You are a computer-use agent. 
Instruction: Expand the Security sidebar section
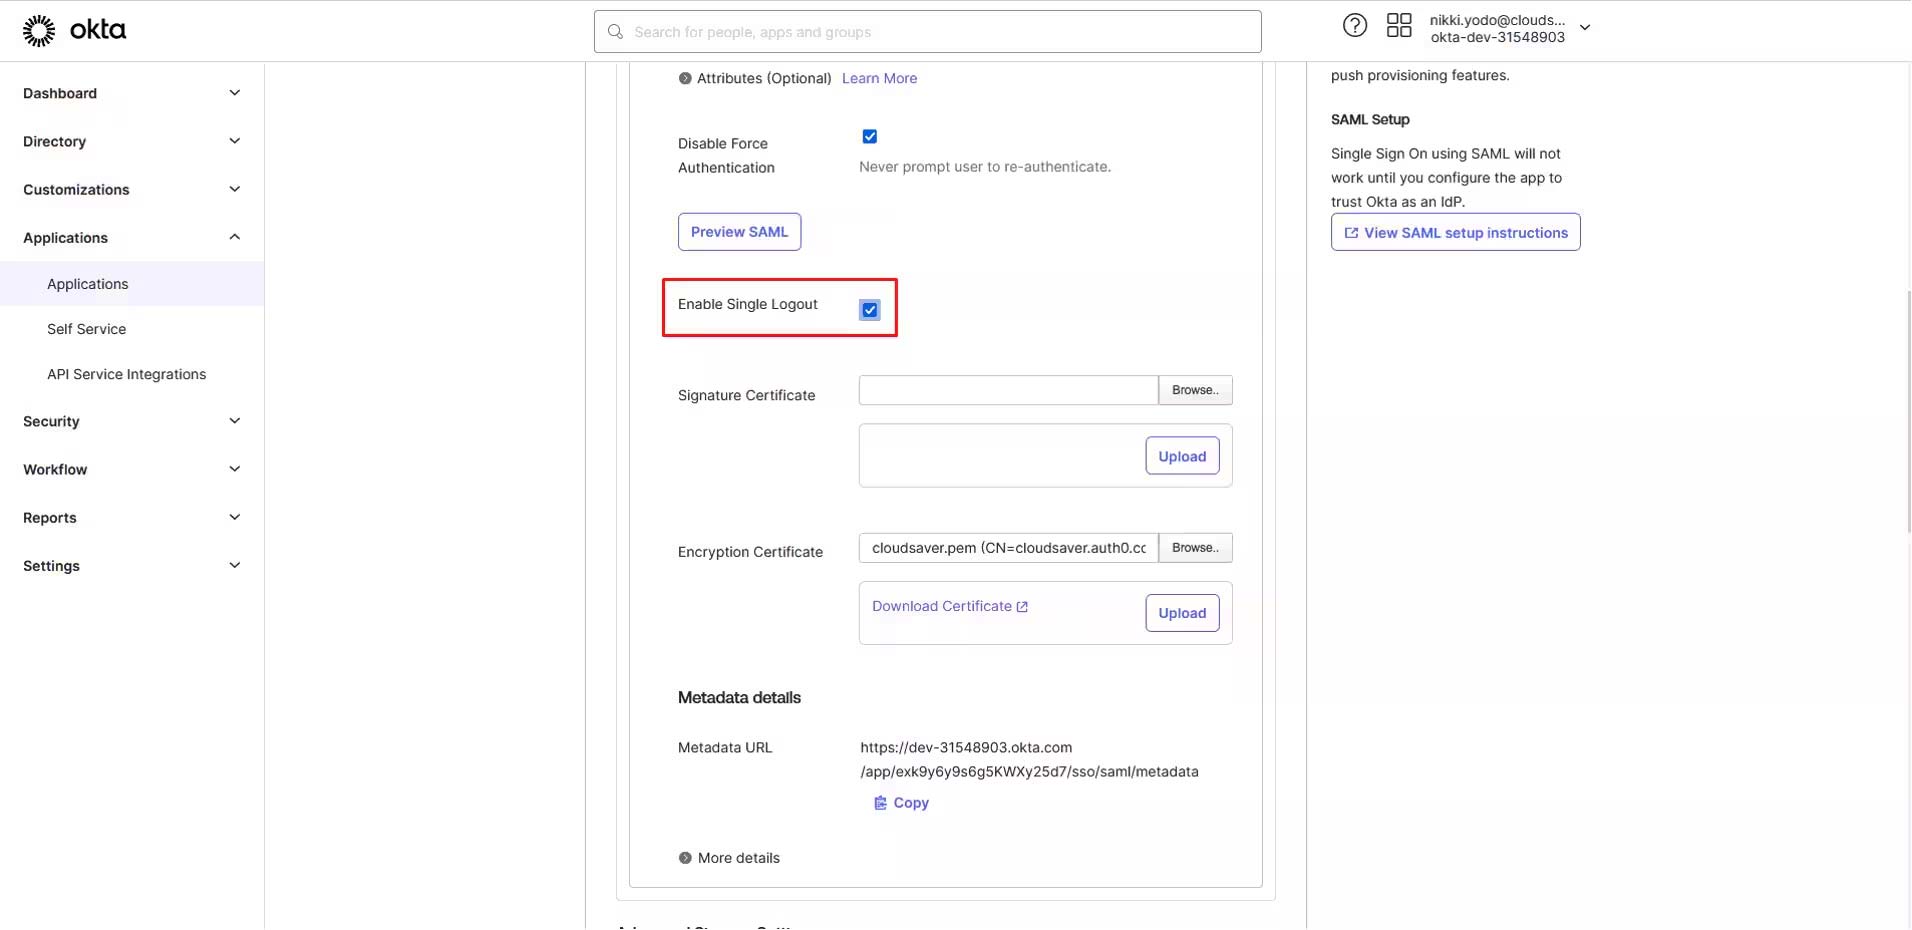tap(234, 421)
